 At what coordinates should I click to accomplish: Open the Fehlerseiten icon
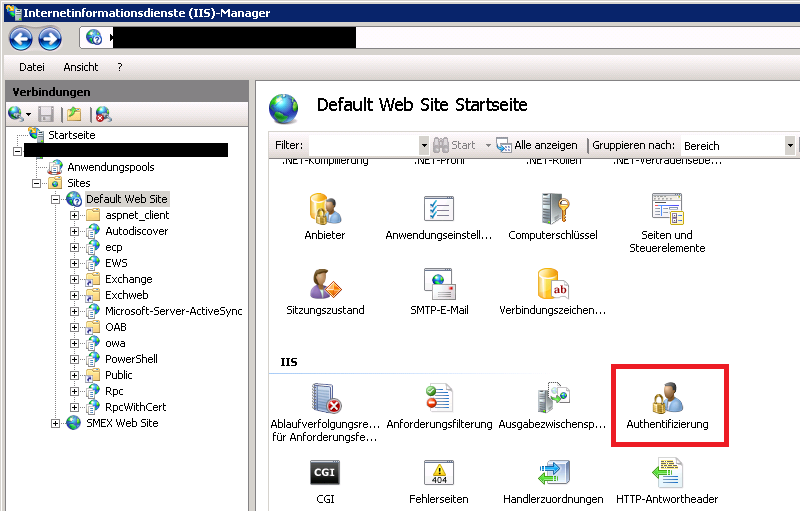pos(439,474)
